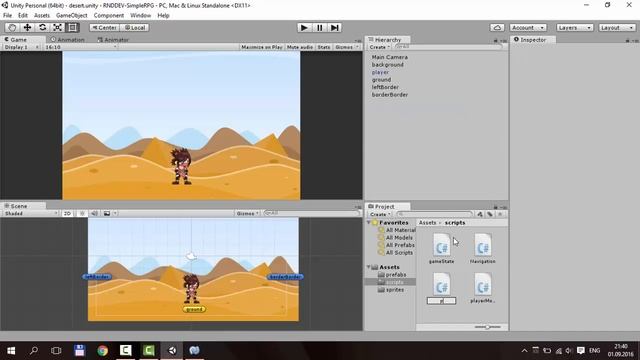This screenshot has height=360, width=640.
Task: Select the Hand tool in the toolbar
Action: click(x=12, y=27)
